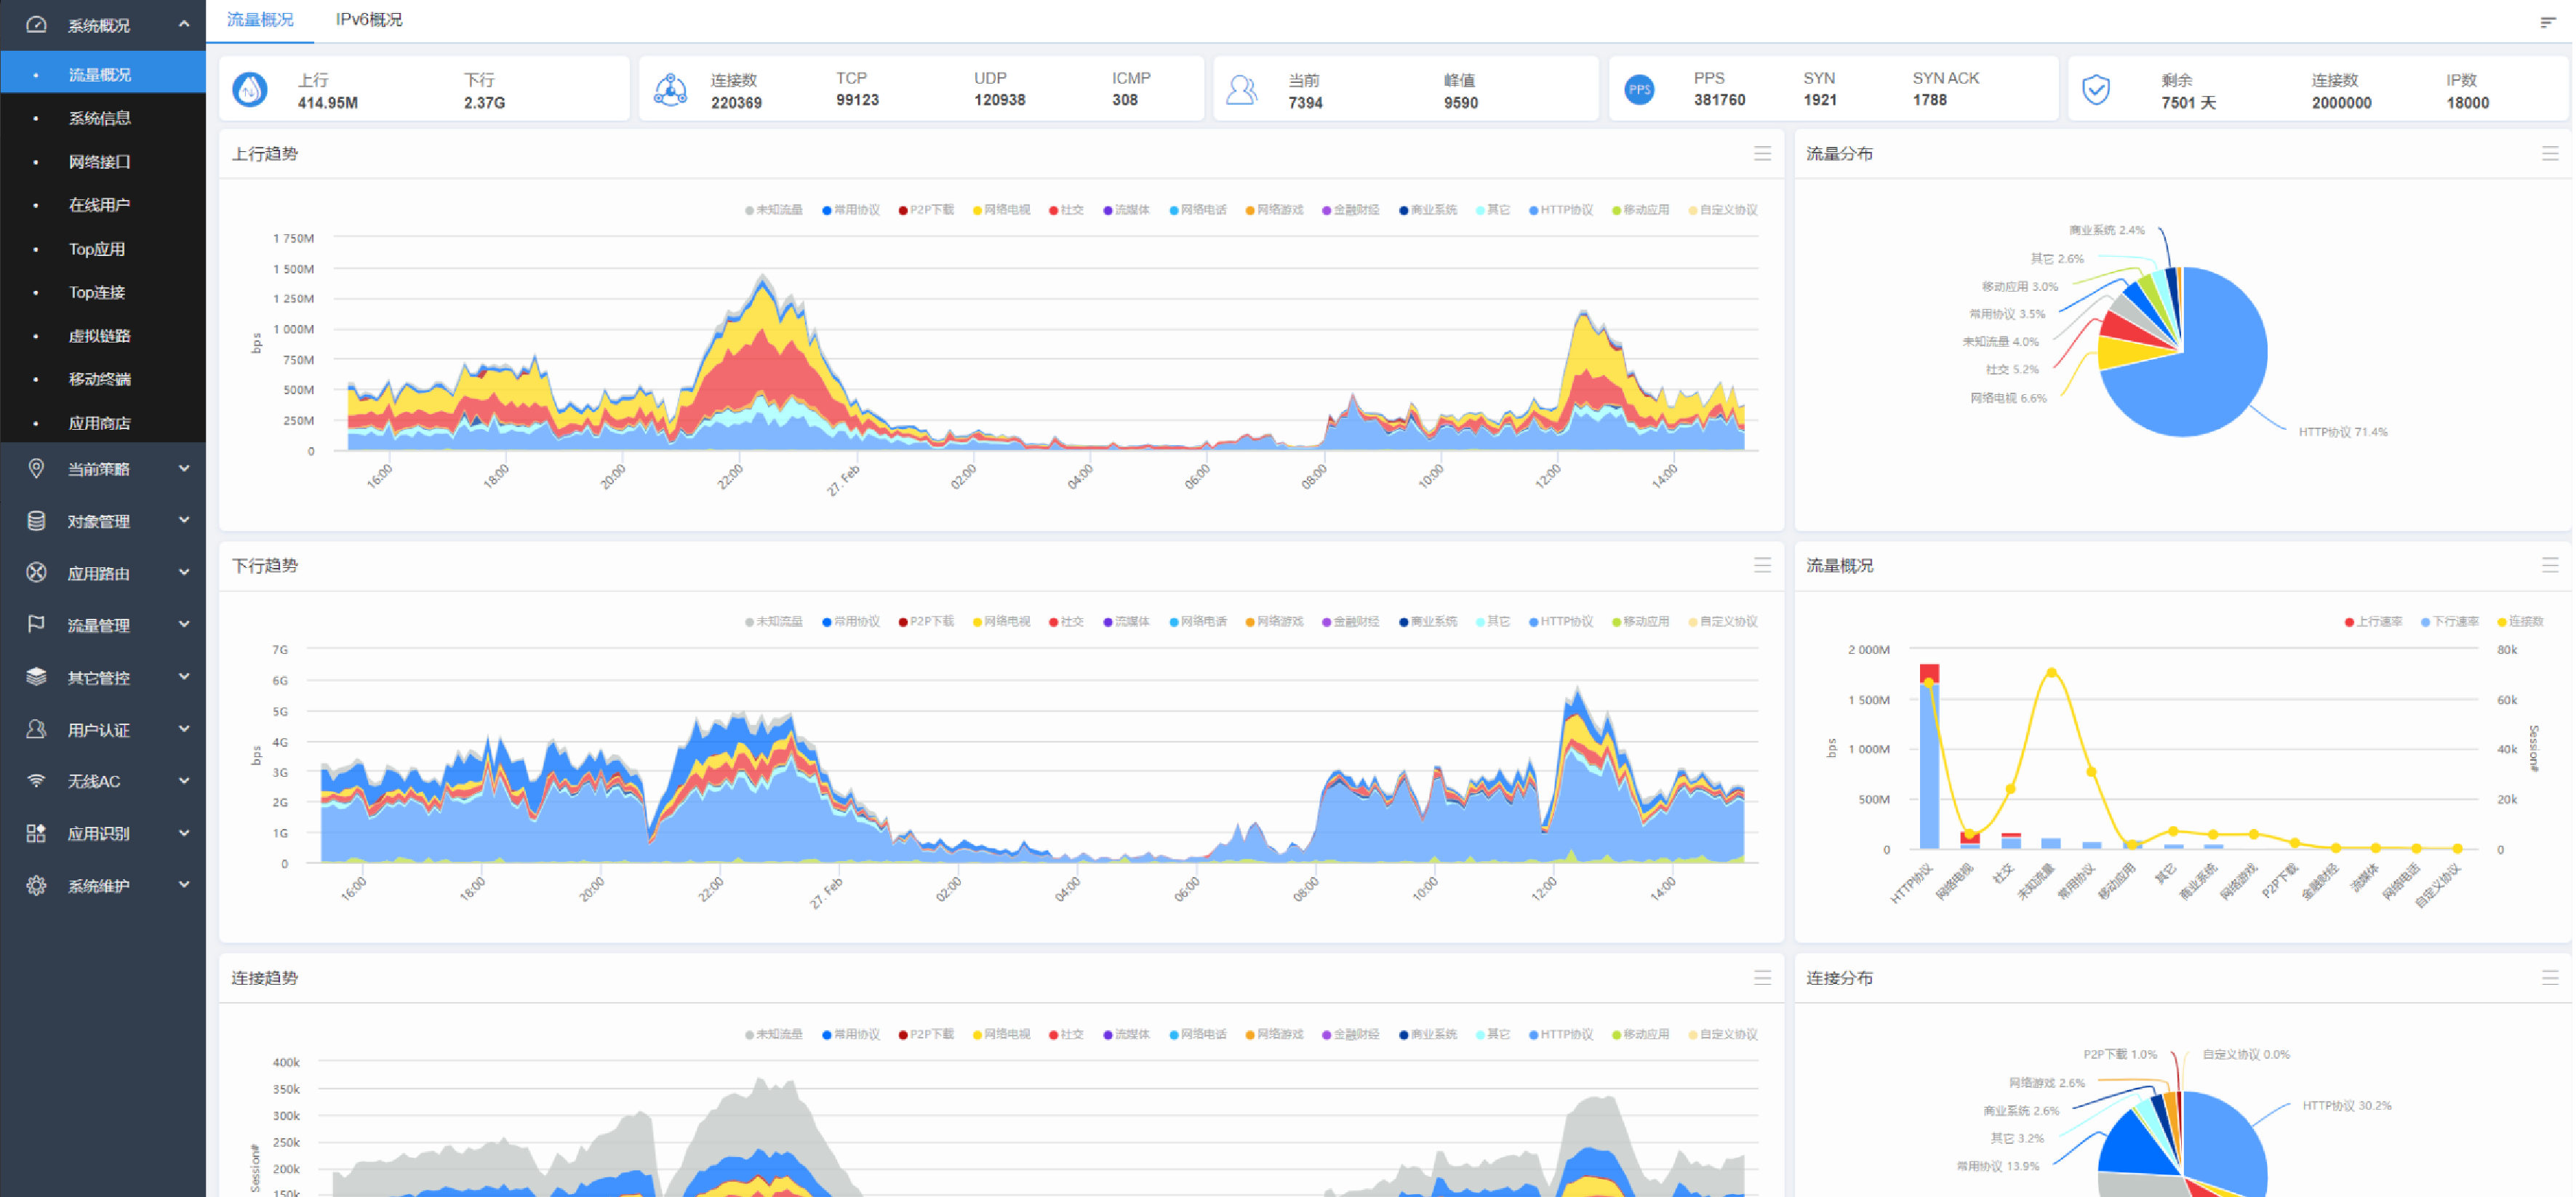Toggle 连接数 series in 流量概况 legend
The image size is (2576, 1197).
click(2520, 622)
